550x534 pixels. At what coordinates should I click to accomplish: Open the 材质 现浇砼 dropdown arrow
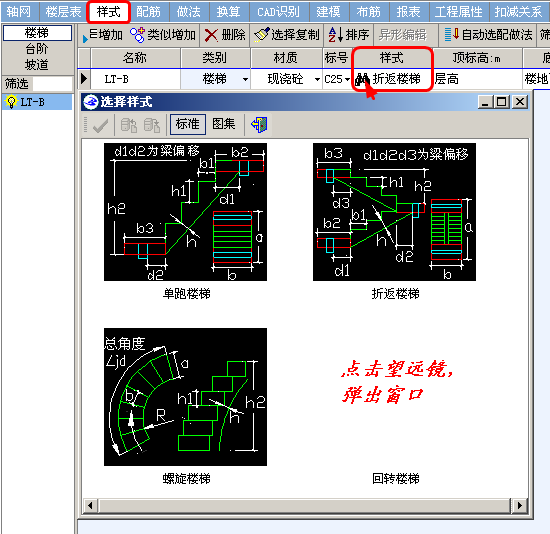tap(317, 79)
